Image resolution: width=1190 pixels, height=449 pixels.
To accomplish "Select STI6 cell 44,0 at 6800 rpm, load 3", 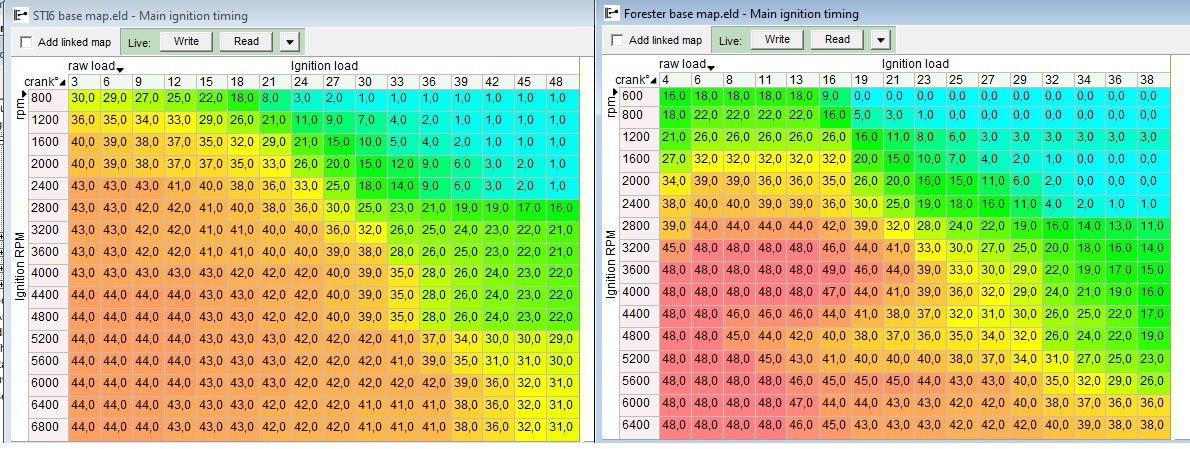I will pyautogui.click(x=84, y=427).
